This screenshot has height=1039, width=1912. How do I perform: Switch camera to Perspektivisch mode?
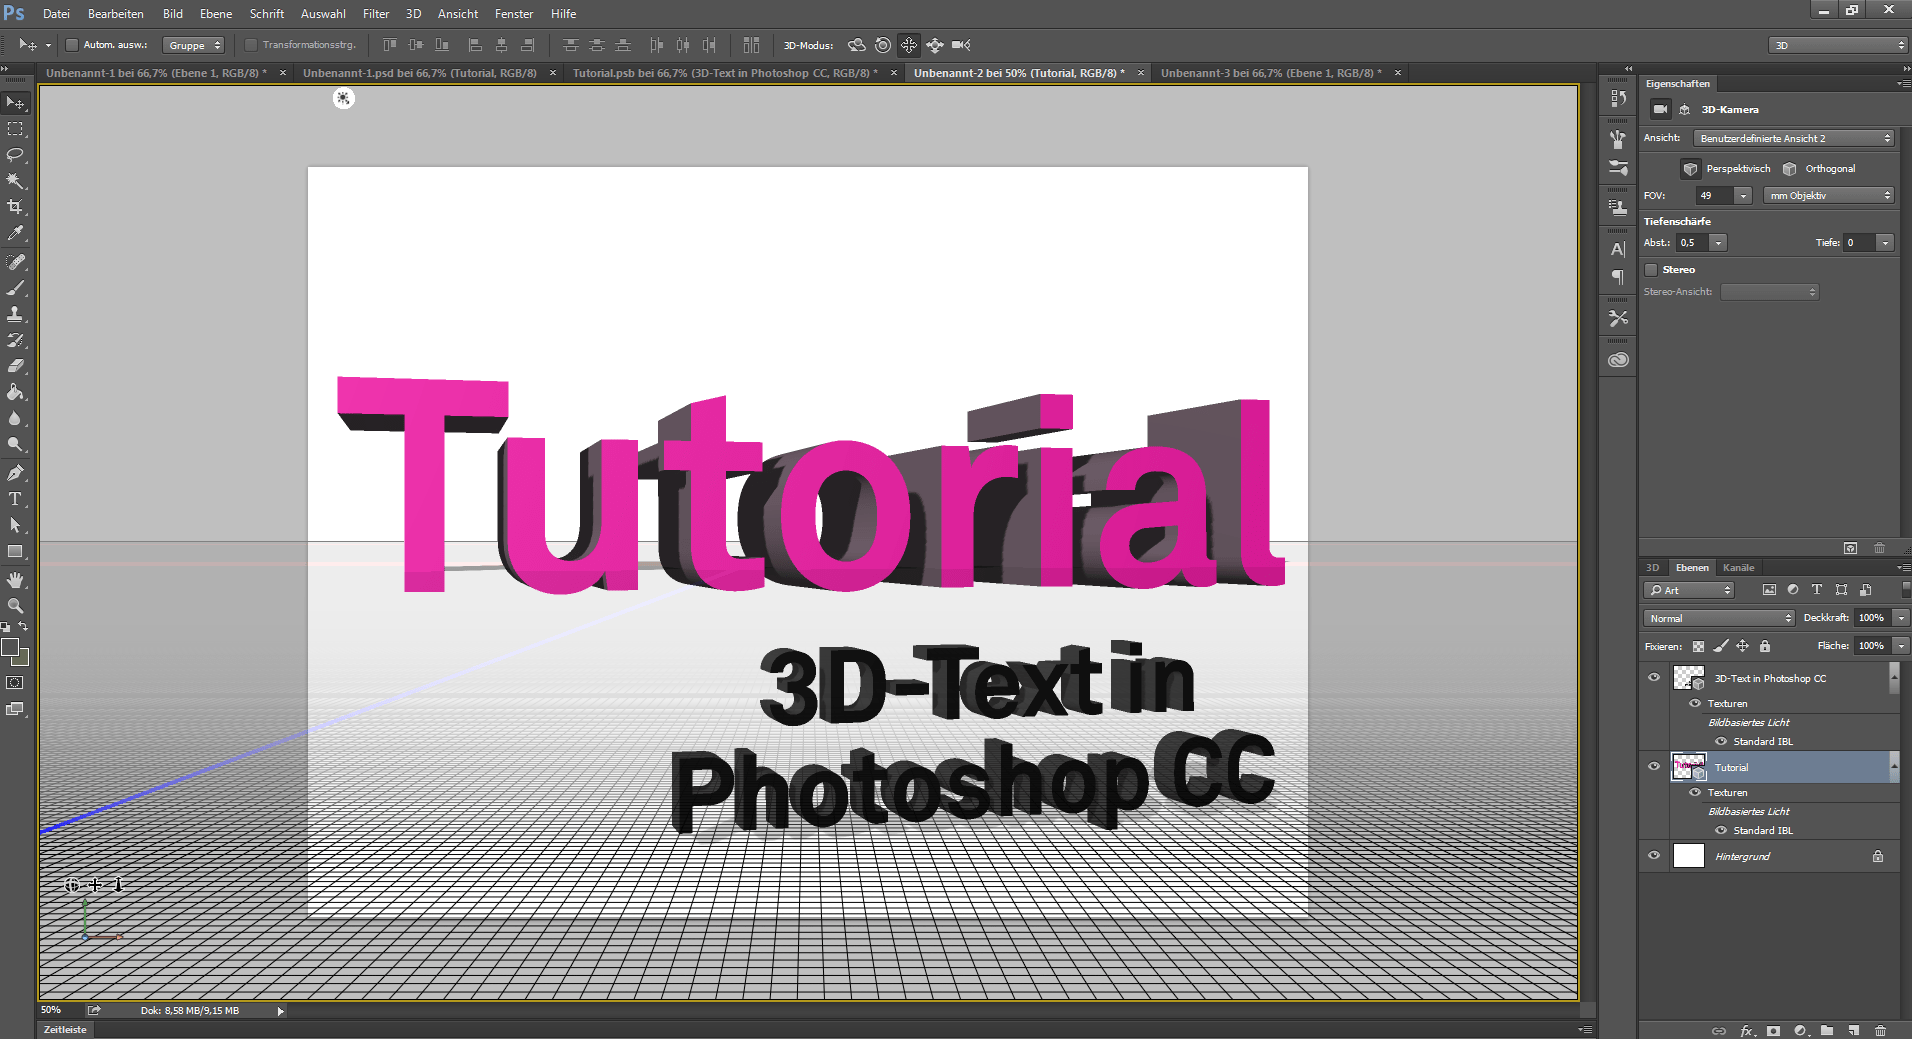[x=1726, y=169]
